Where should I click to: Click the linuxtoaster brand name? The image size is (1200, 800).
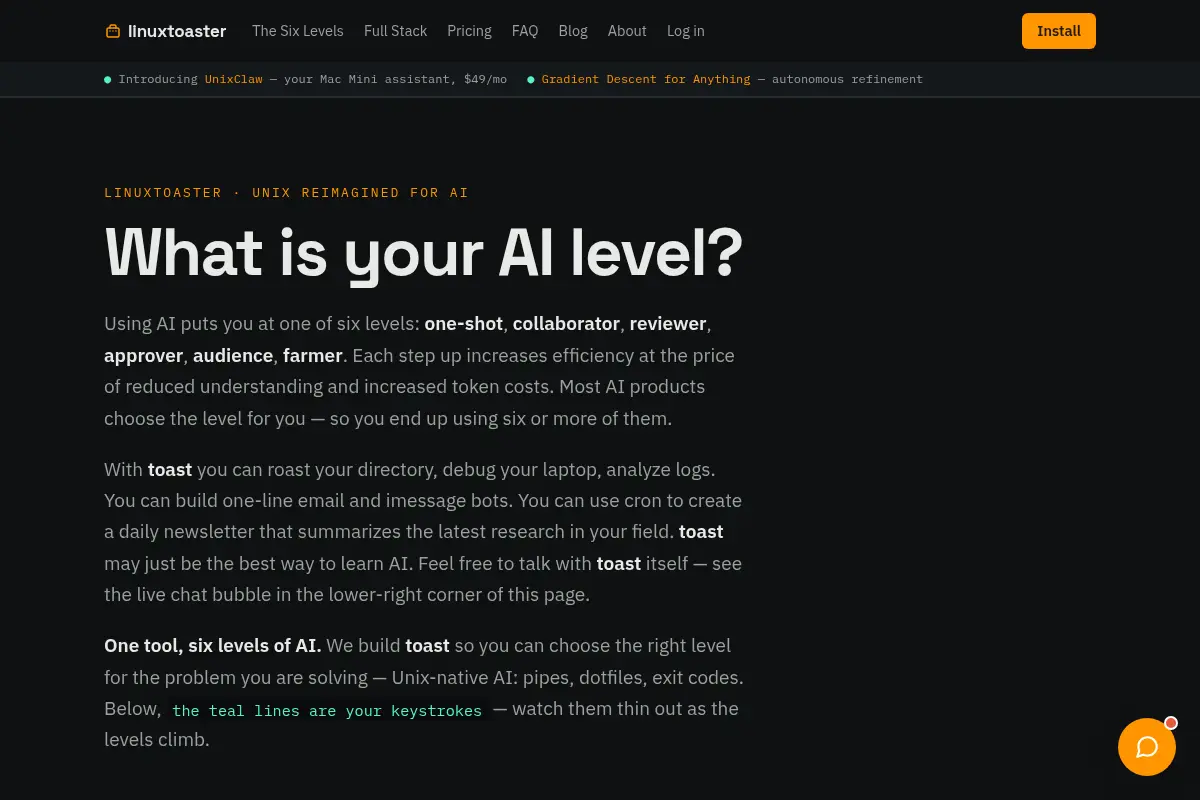coord(177,31)
